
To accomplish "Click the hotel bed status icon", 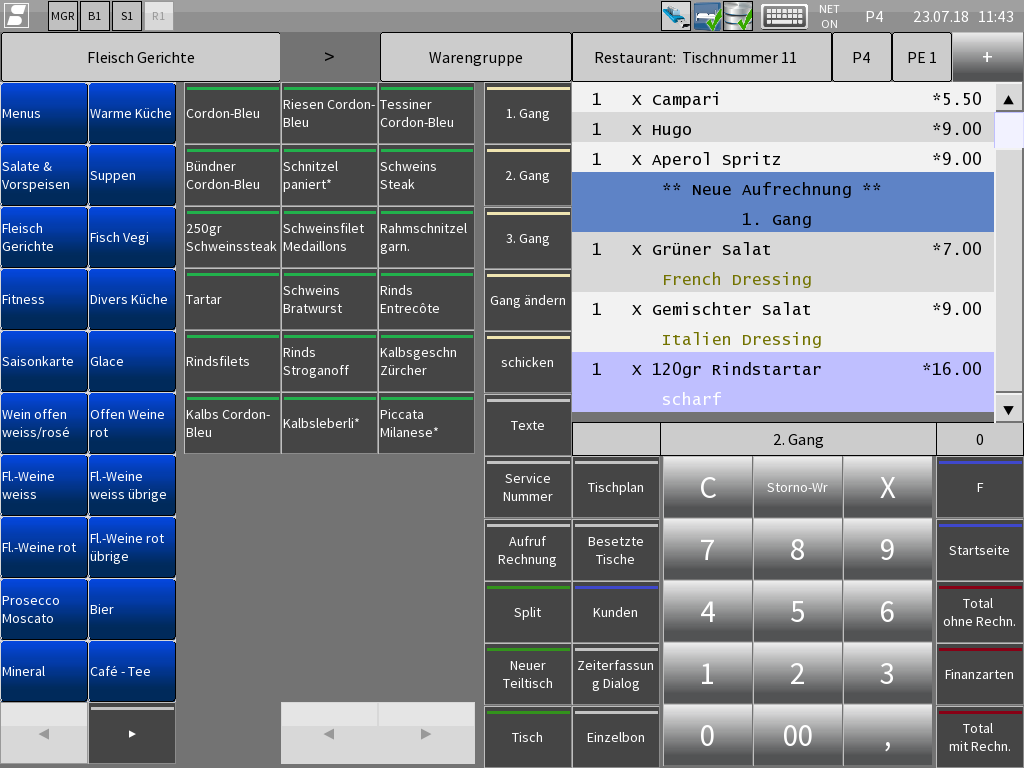I will coord(707,16).
